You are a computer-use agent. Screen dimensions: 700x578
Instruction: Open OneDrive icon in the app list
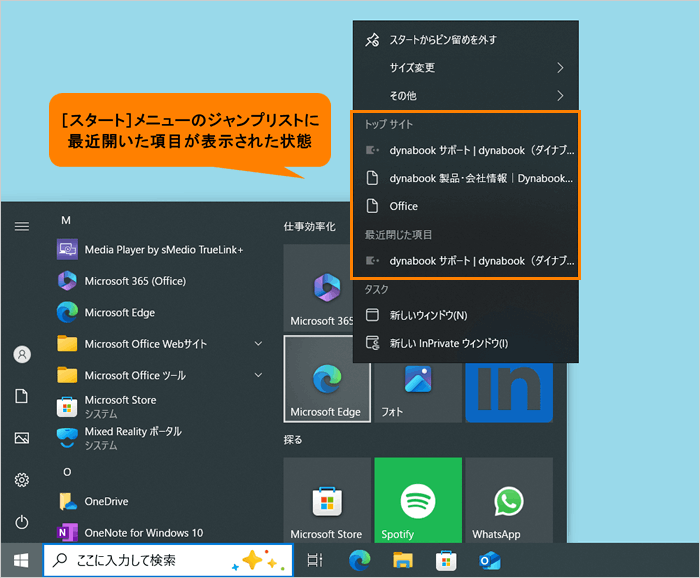68,501
